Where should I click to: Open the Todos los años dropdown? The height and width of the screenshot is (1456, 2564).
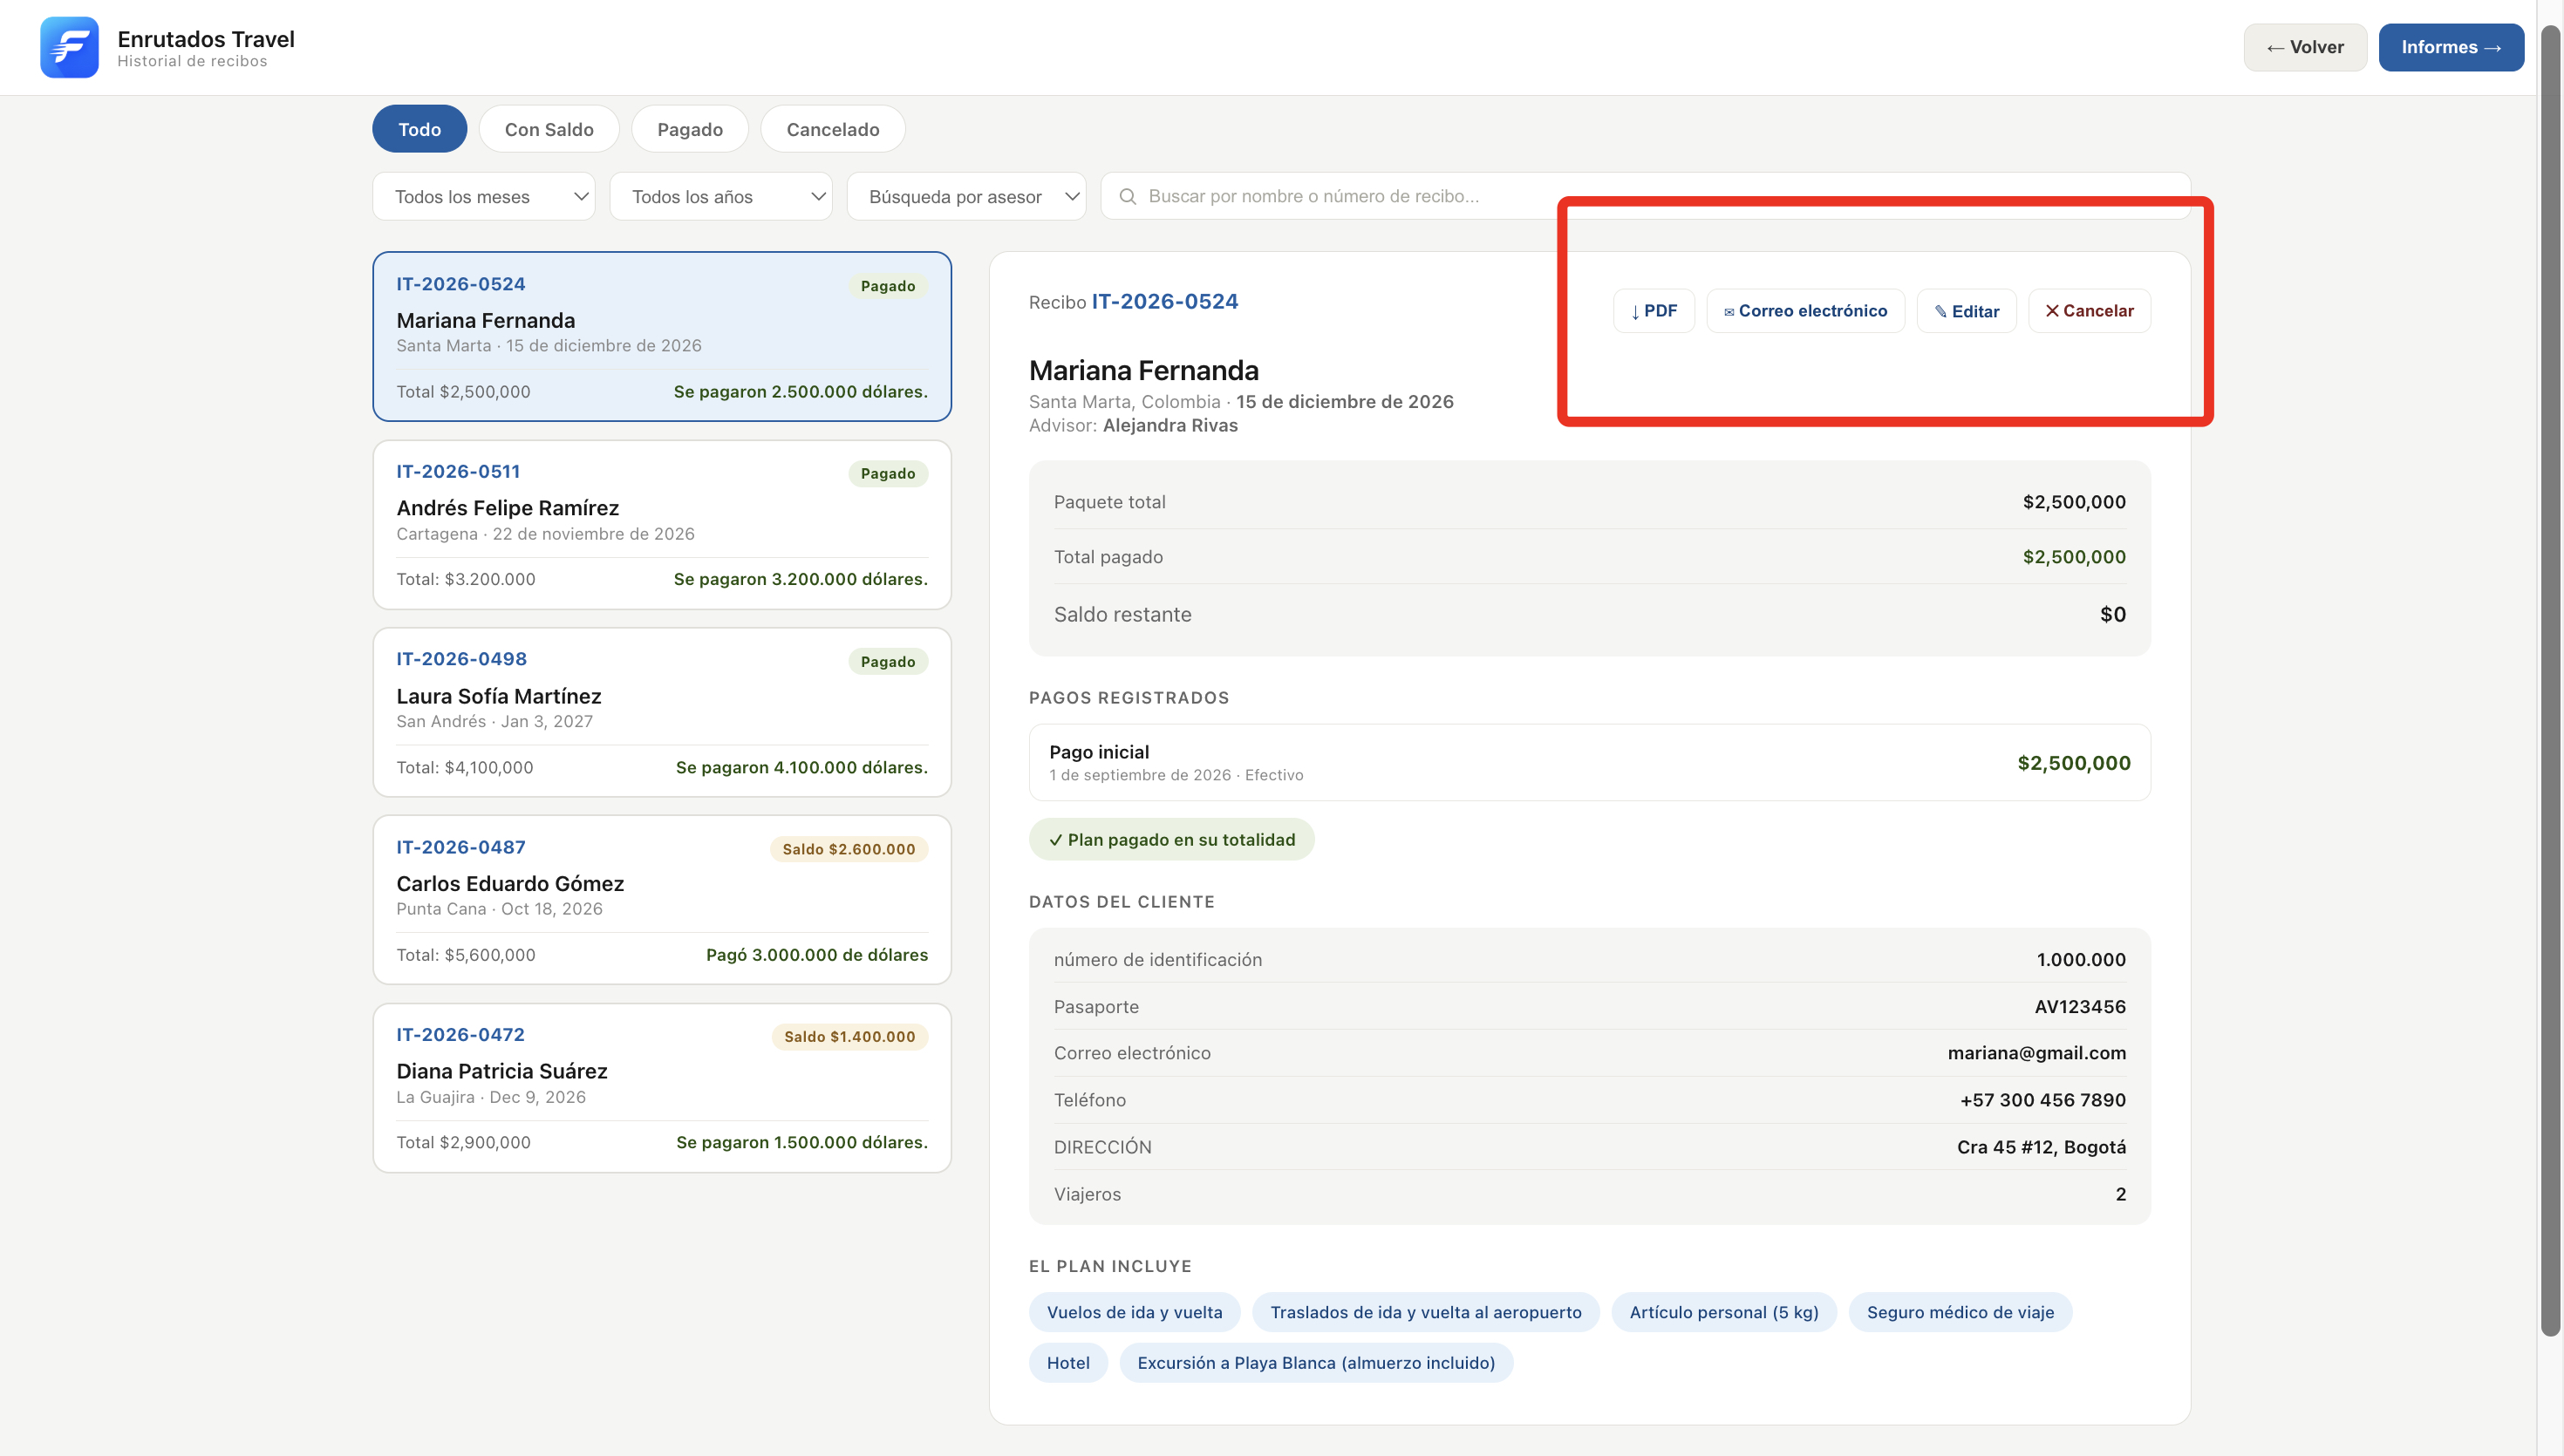[721, 197]
